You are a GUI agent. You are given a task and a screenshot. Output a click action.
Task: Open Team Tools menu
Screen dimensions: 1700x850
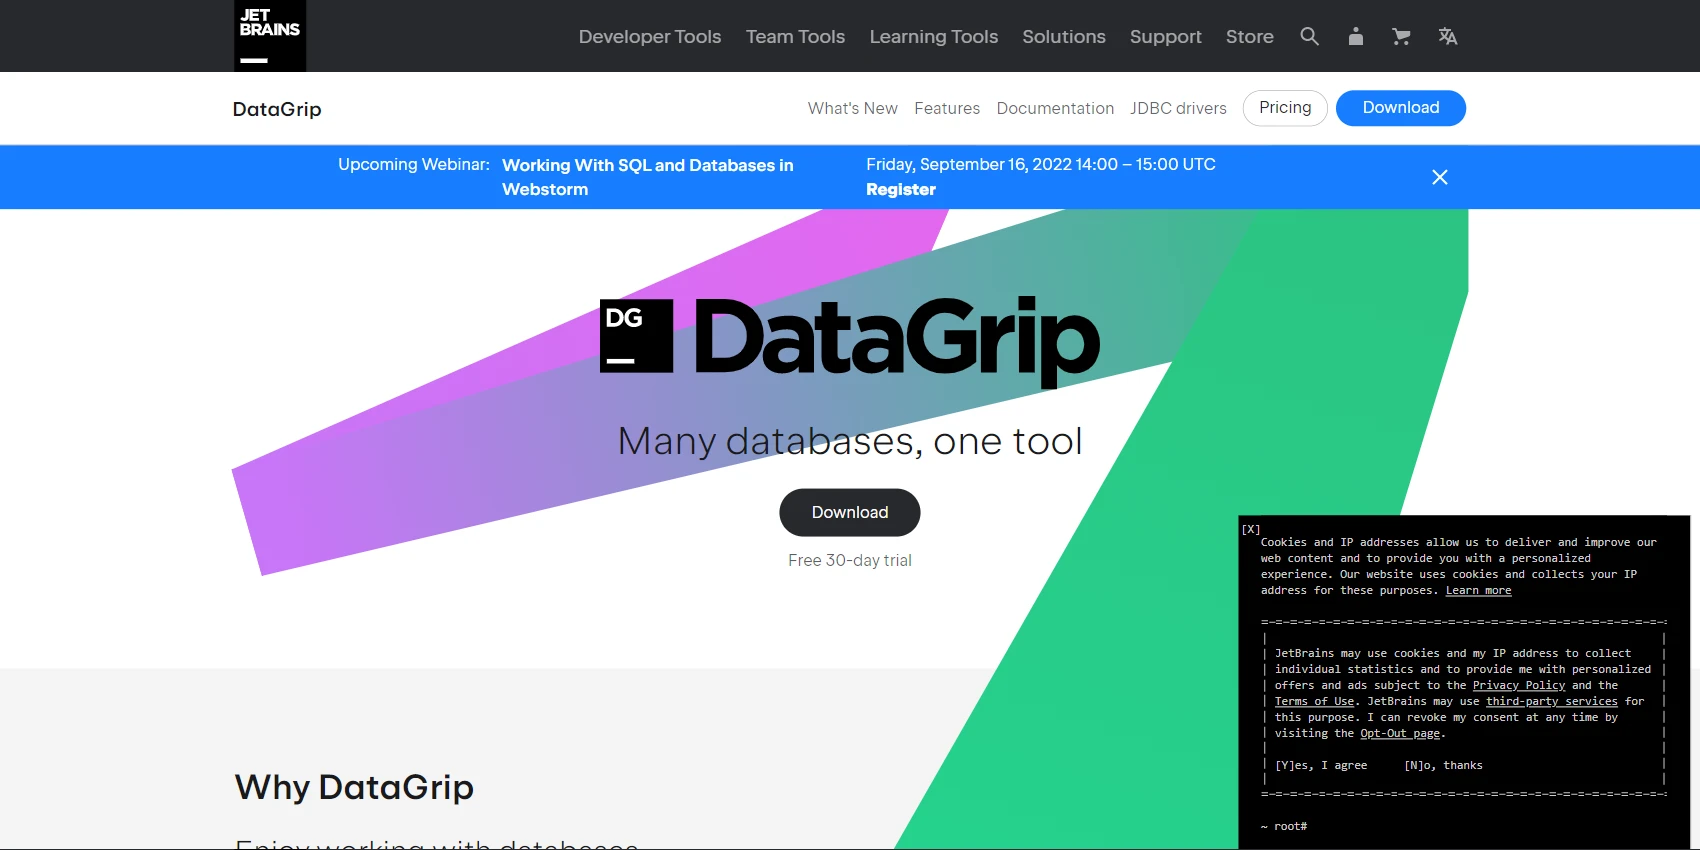pyautogui.click(x=795, y=36)
